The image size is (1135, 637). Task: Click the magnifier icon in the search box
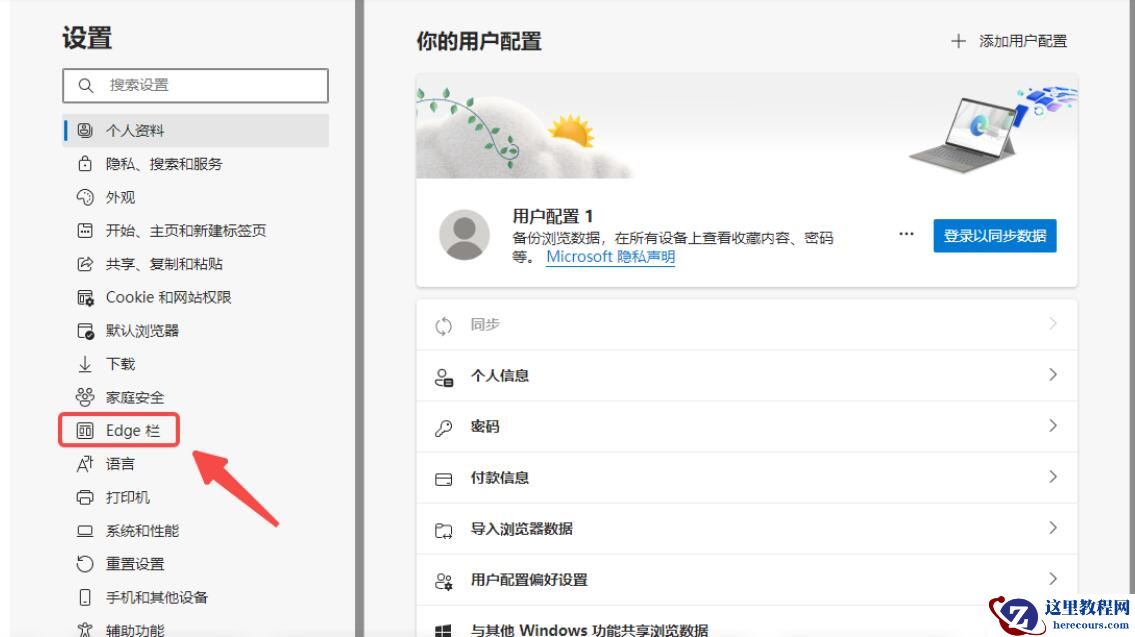coord(85,86)
